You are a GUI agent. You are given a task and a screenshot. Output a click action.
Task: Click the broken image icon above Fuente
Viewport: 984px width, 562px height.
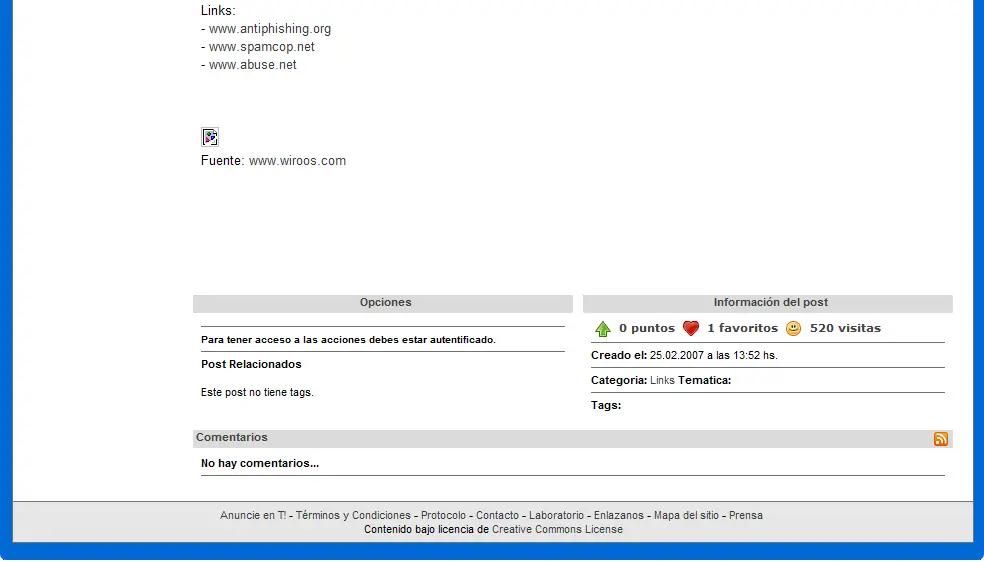(210, 137)
